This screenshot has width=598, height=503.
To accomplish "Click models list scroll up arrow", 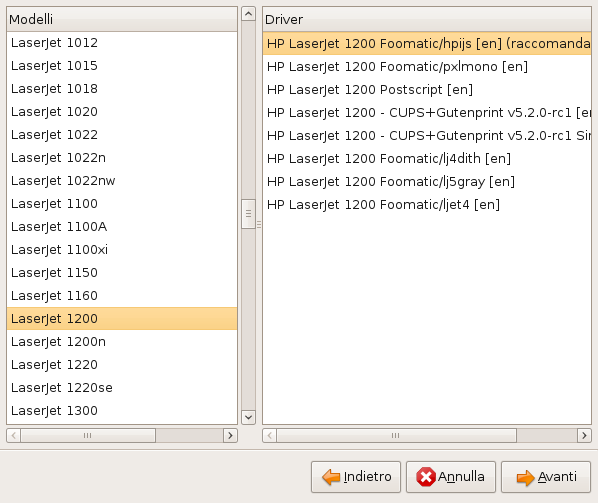I will (x=248, y=14).
